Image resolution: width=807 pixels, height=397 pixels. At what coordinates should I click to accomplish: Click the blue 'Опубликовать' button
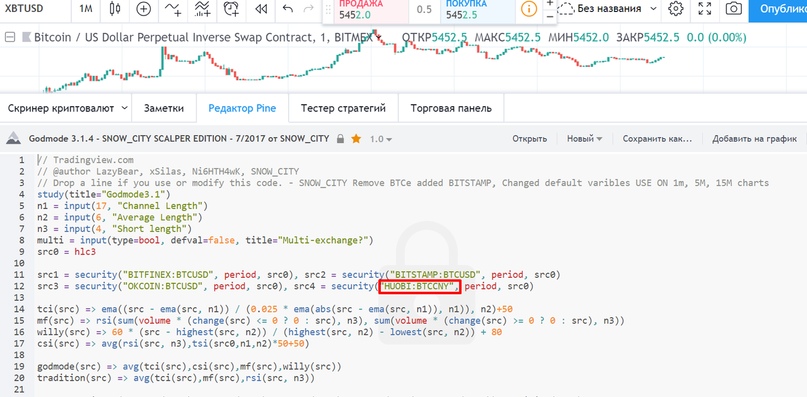pyautogui.click(x=778, y=9)
